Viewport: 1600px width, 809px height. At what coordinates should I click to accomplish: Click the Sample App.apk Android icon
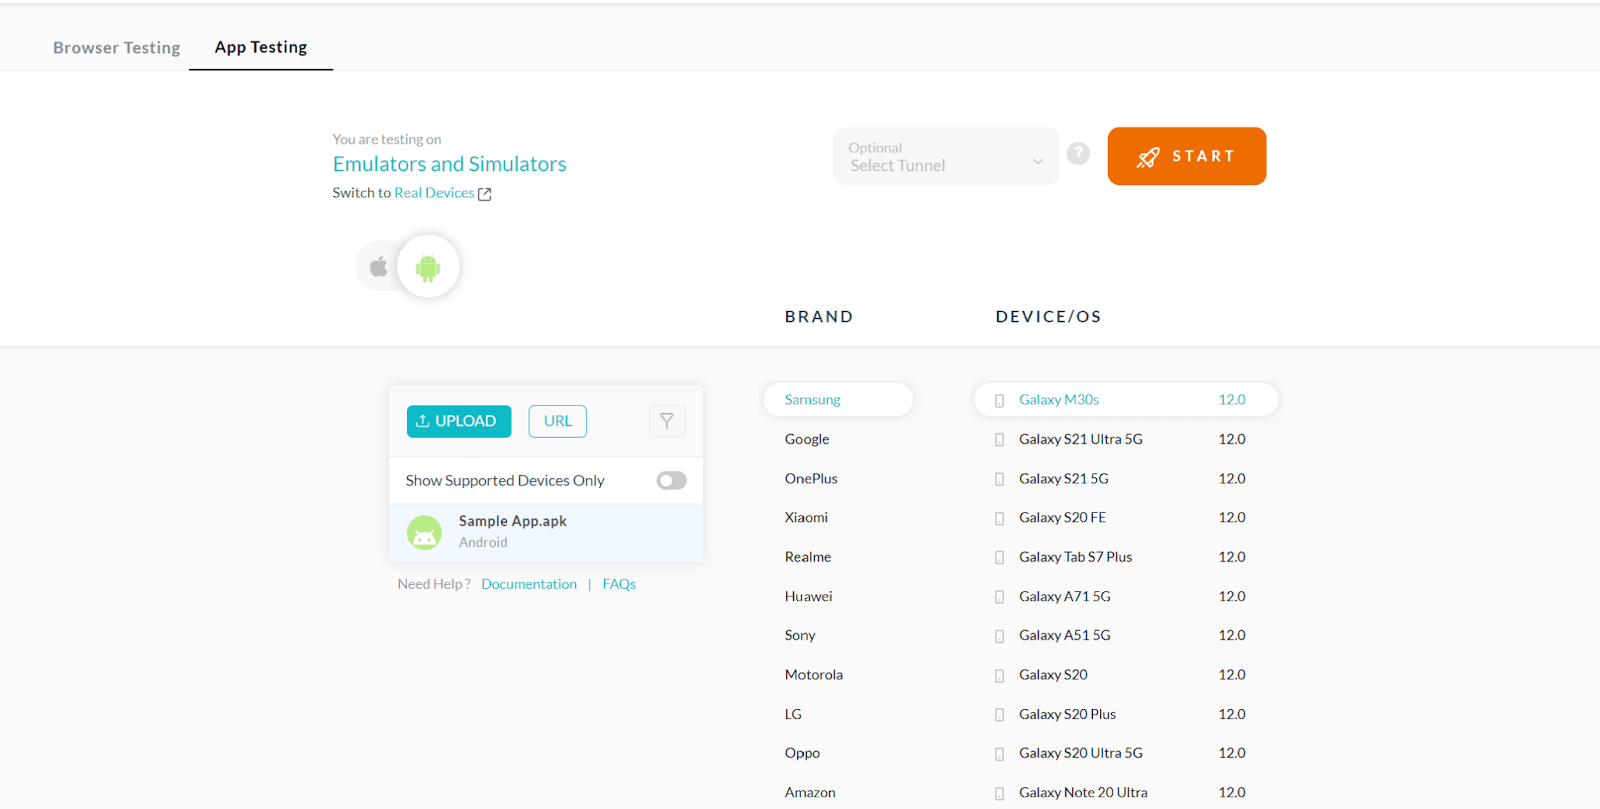(x=424, y=532)
